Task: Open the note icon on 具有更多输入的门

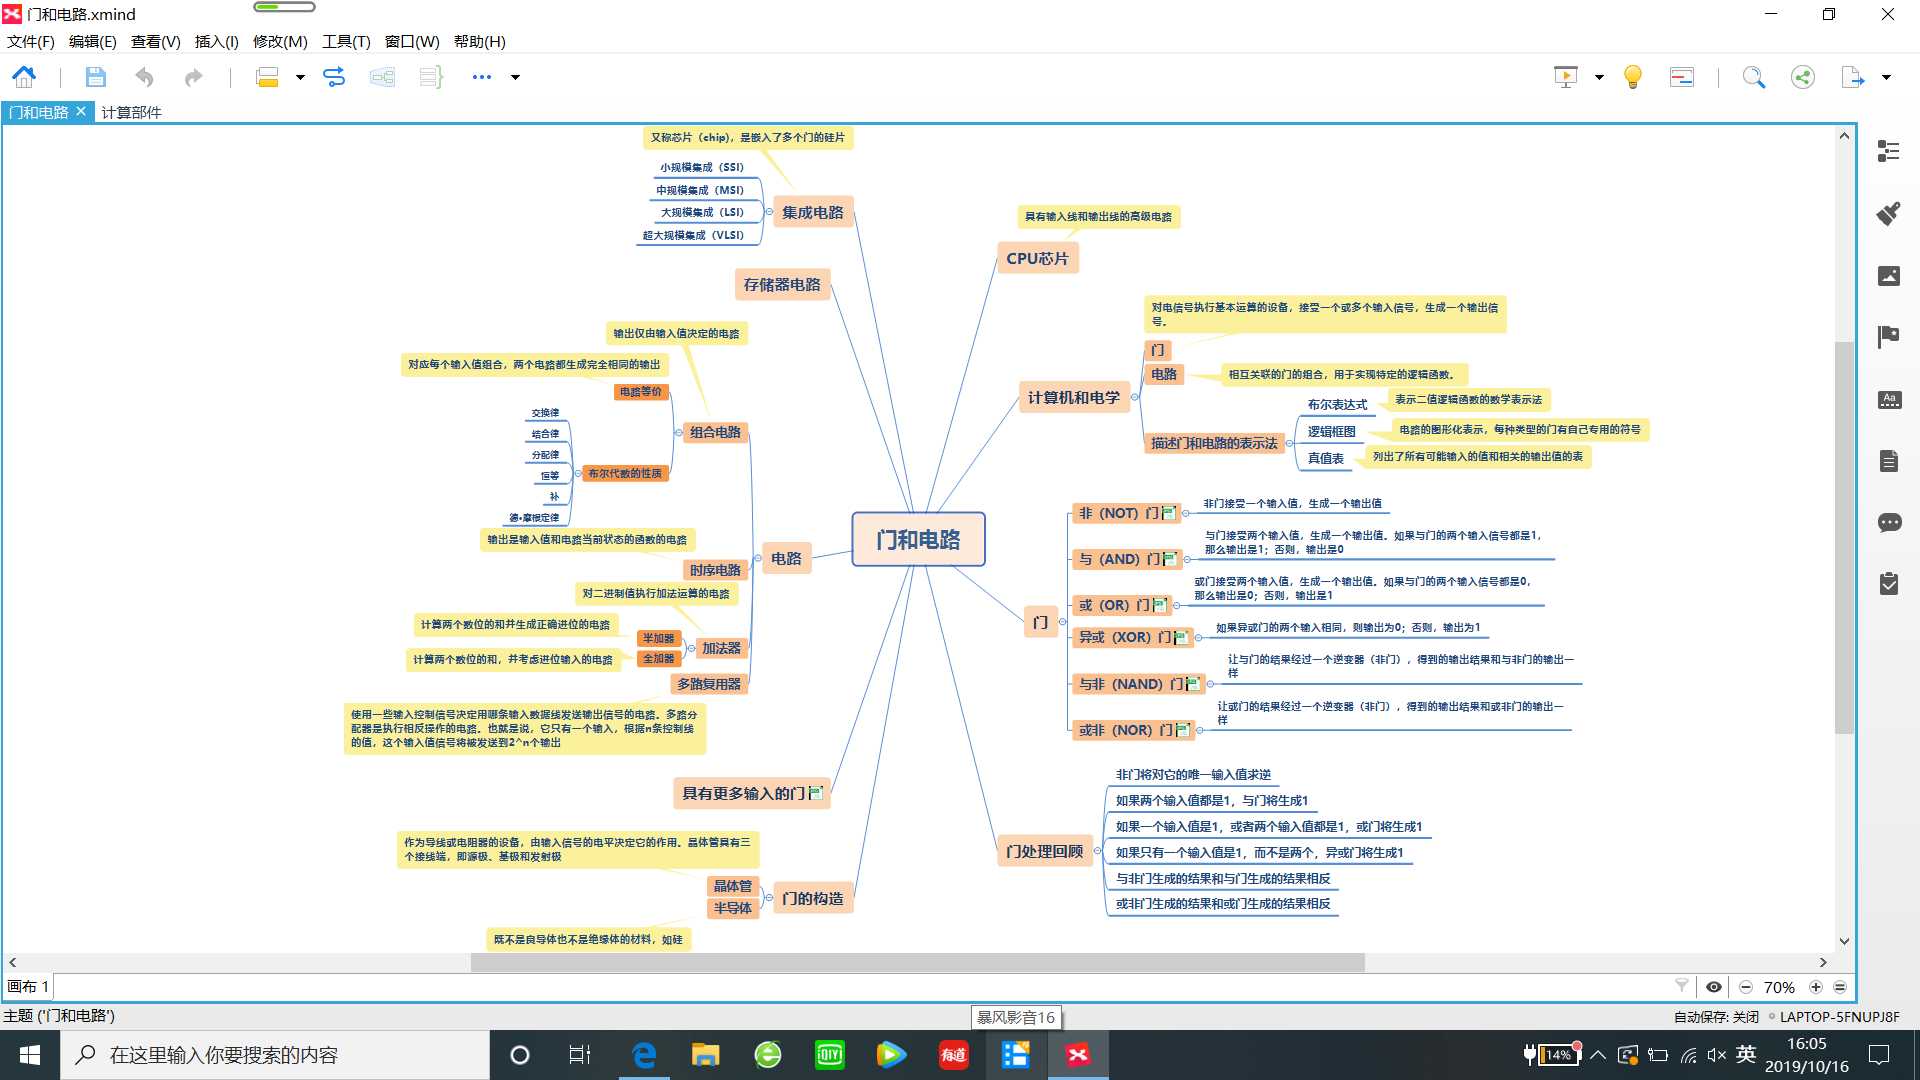Action: tap(815, 793)
